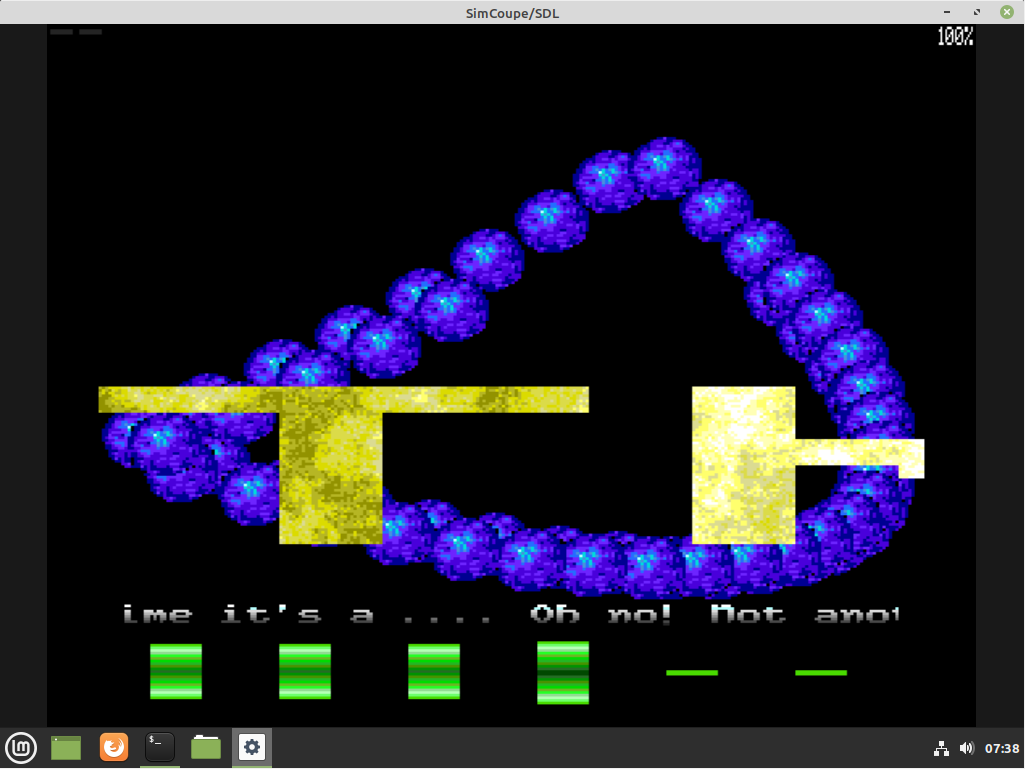1025x769 pixels.
Task: Click a thin green dash indicator near the bars
Action: (x=692, y=673)
